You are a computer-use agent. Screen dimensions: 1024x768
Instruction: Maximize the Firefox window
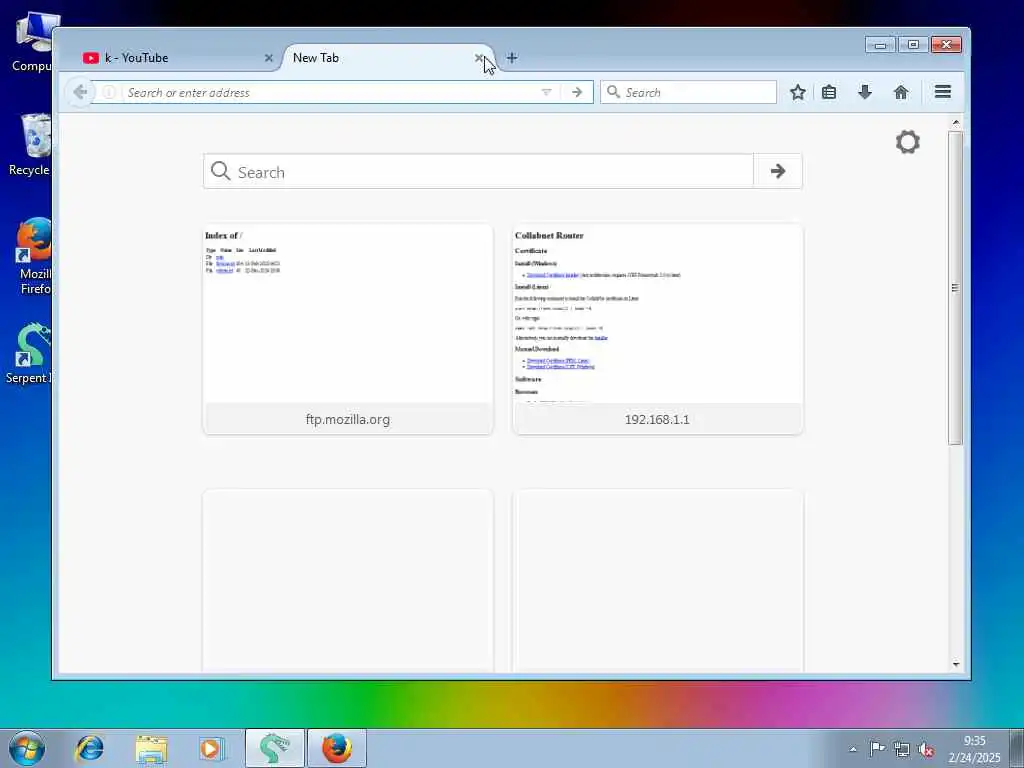point(913,44)
